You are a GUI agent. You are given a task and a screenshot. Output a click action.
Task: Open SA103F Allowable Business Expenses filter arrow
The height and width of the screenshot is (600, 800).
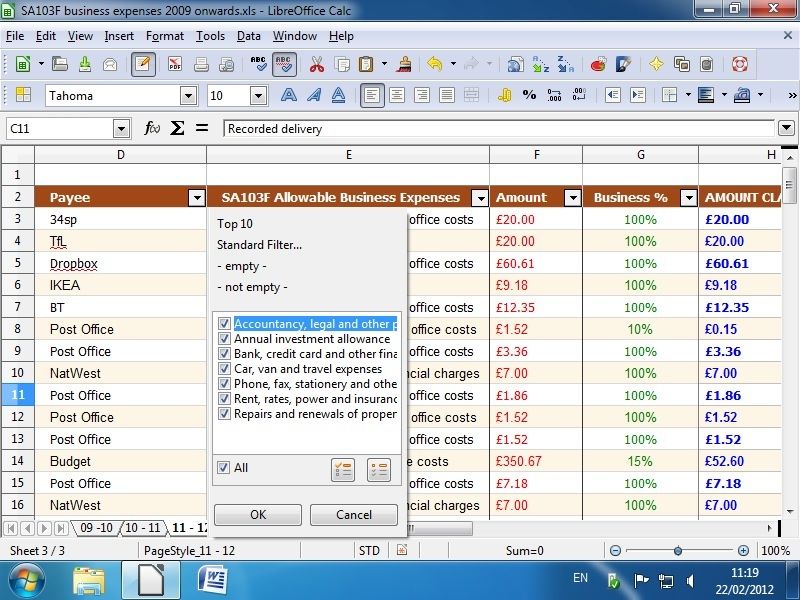480,197
